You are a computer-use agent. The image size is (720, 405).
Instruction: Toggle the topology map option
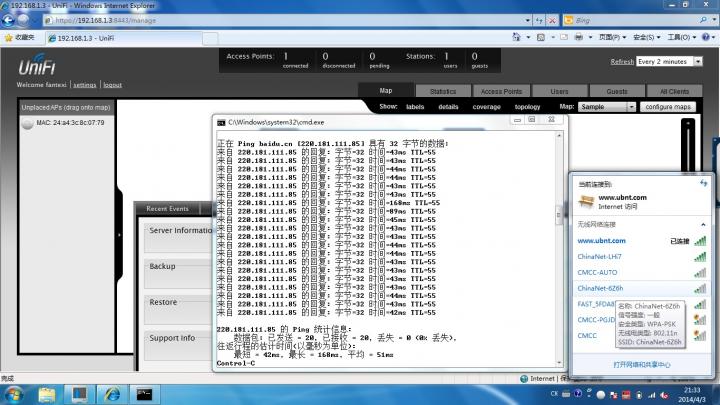click(527, 107)
